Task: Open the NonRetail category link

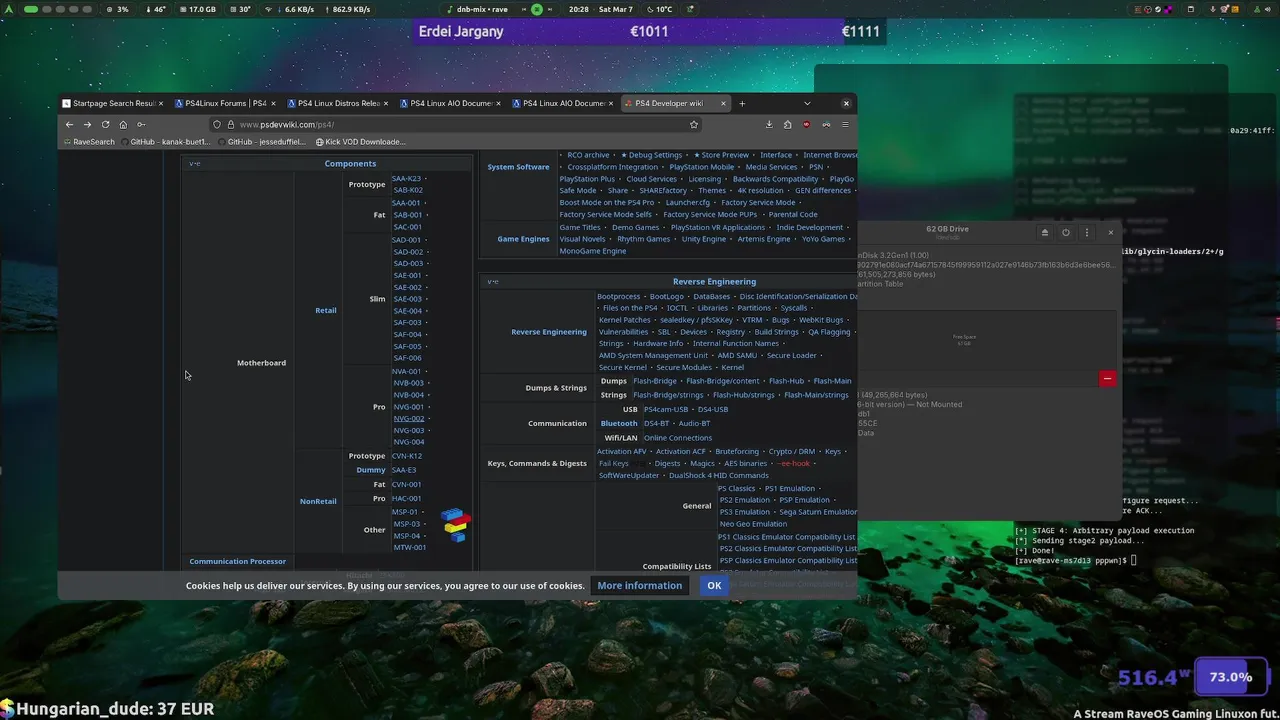Action: pyautogui.click(x=318, y=501)
